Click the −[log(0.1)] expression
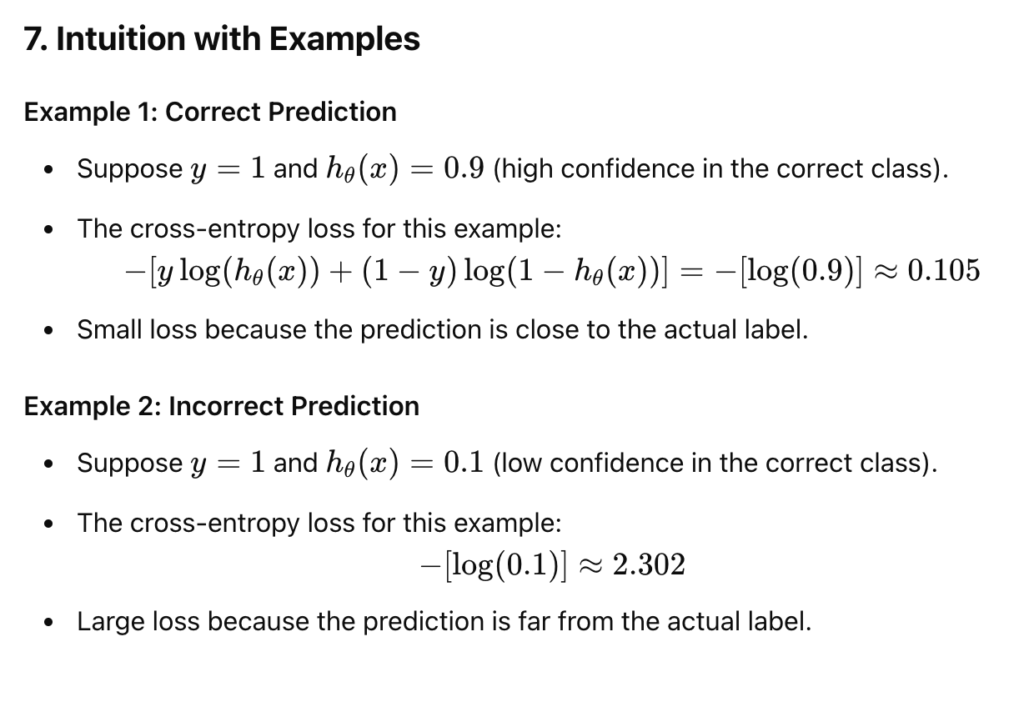The height and width of the screenshot is (717, 1024). [x=494, y=565]
